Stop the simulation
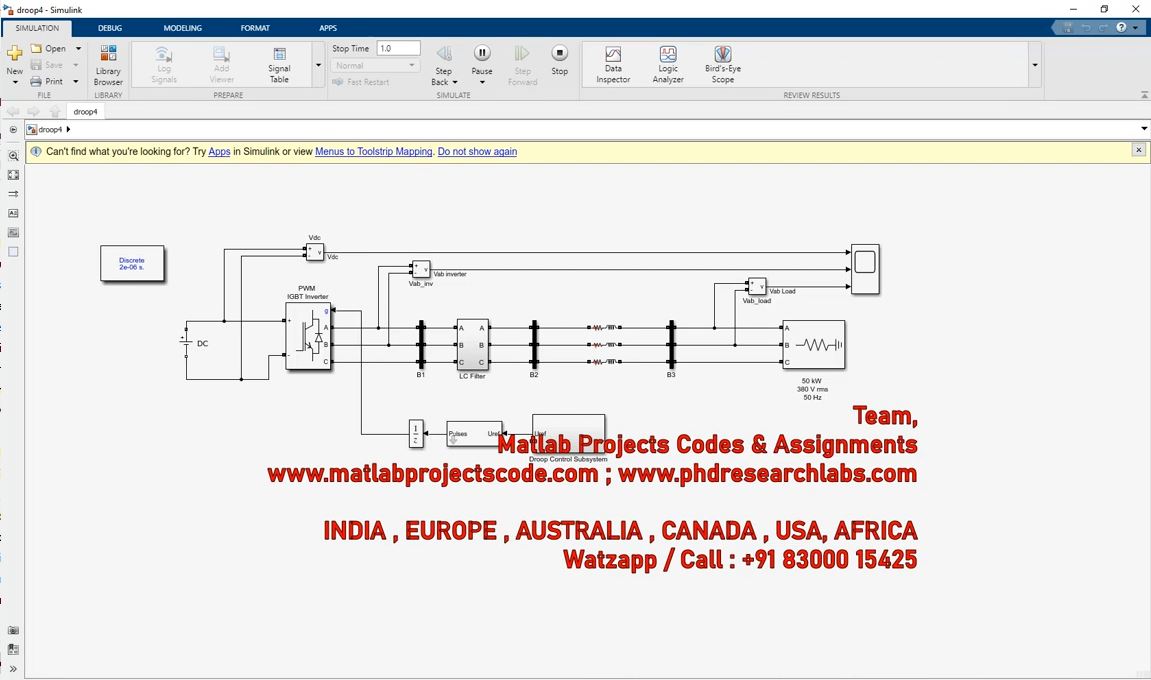Image resolution: width=1151 pixels, height=680 pixels. point(559,59)
